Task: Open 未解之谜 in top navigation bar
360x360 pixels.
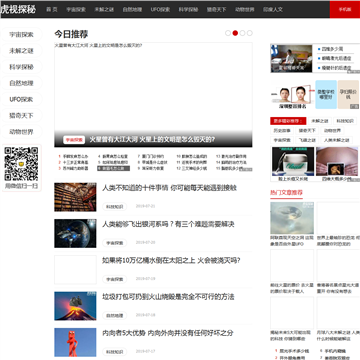Action: (x=104, y=9)
